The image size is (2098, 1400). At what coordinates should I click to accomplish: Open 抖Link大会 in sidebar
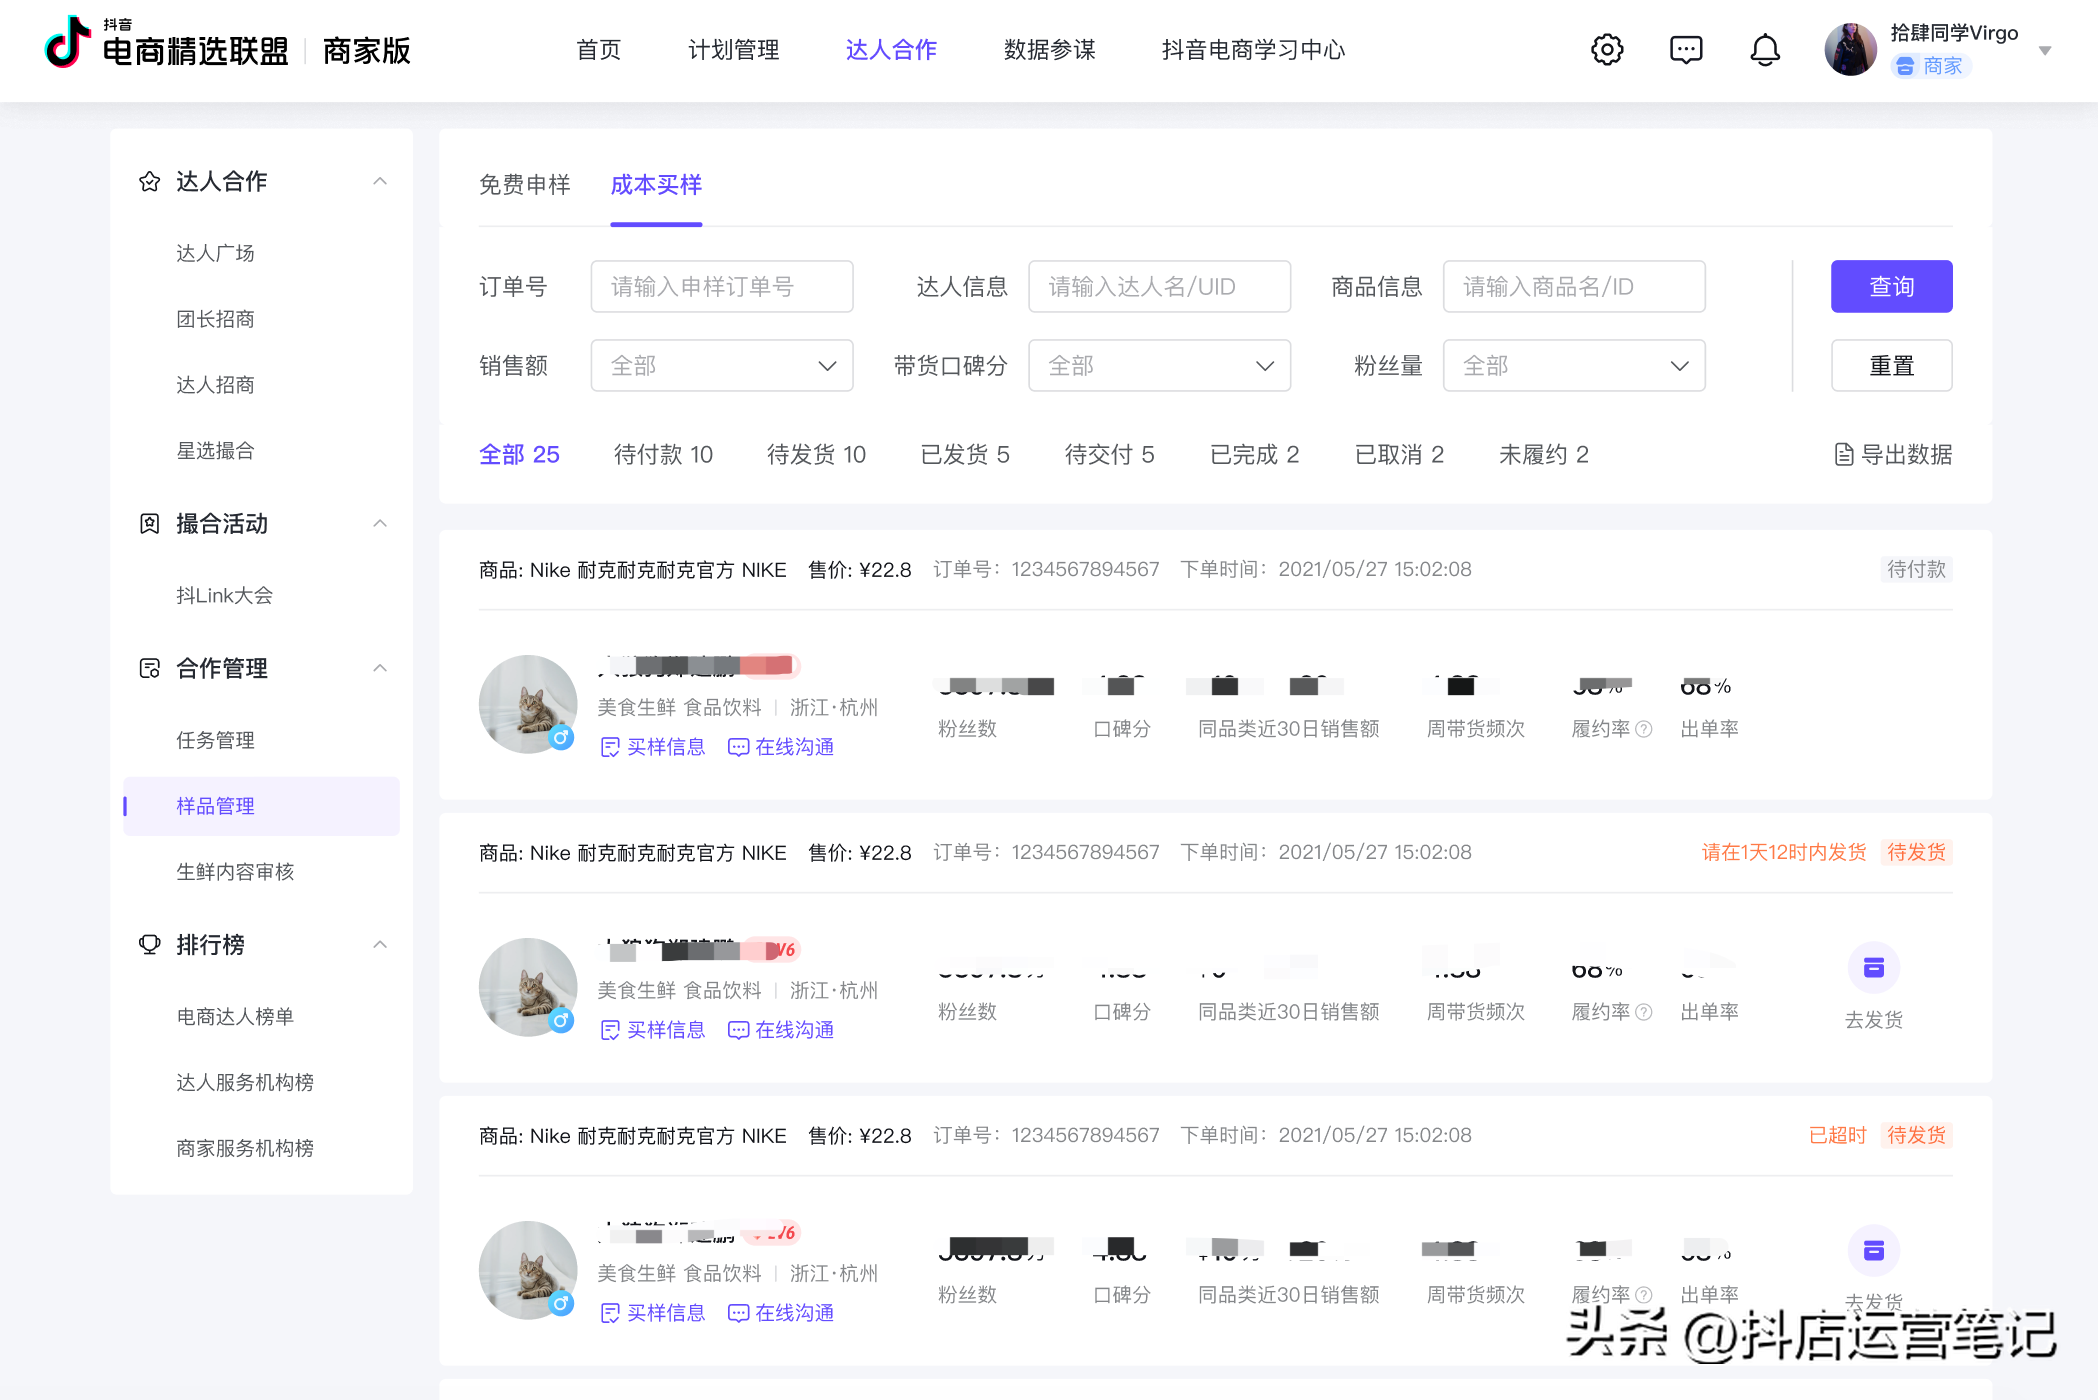224,596
